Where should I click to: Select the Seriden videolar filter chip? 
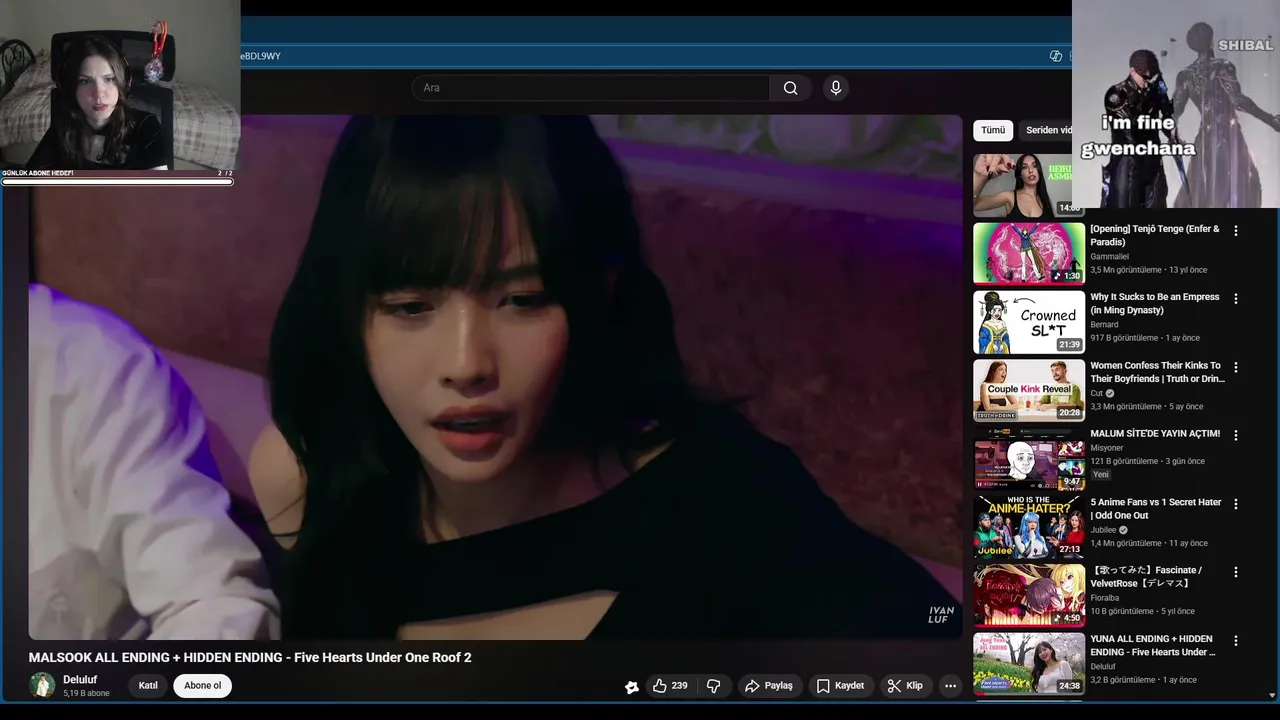click(x=1046, y=130)
